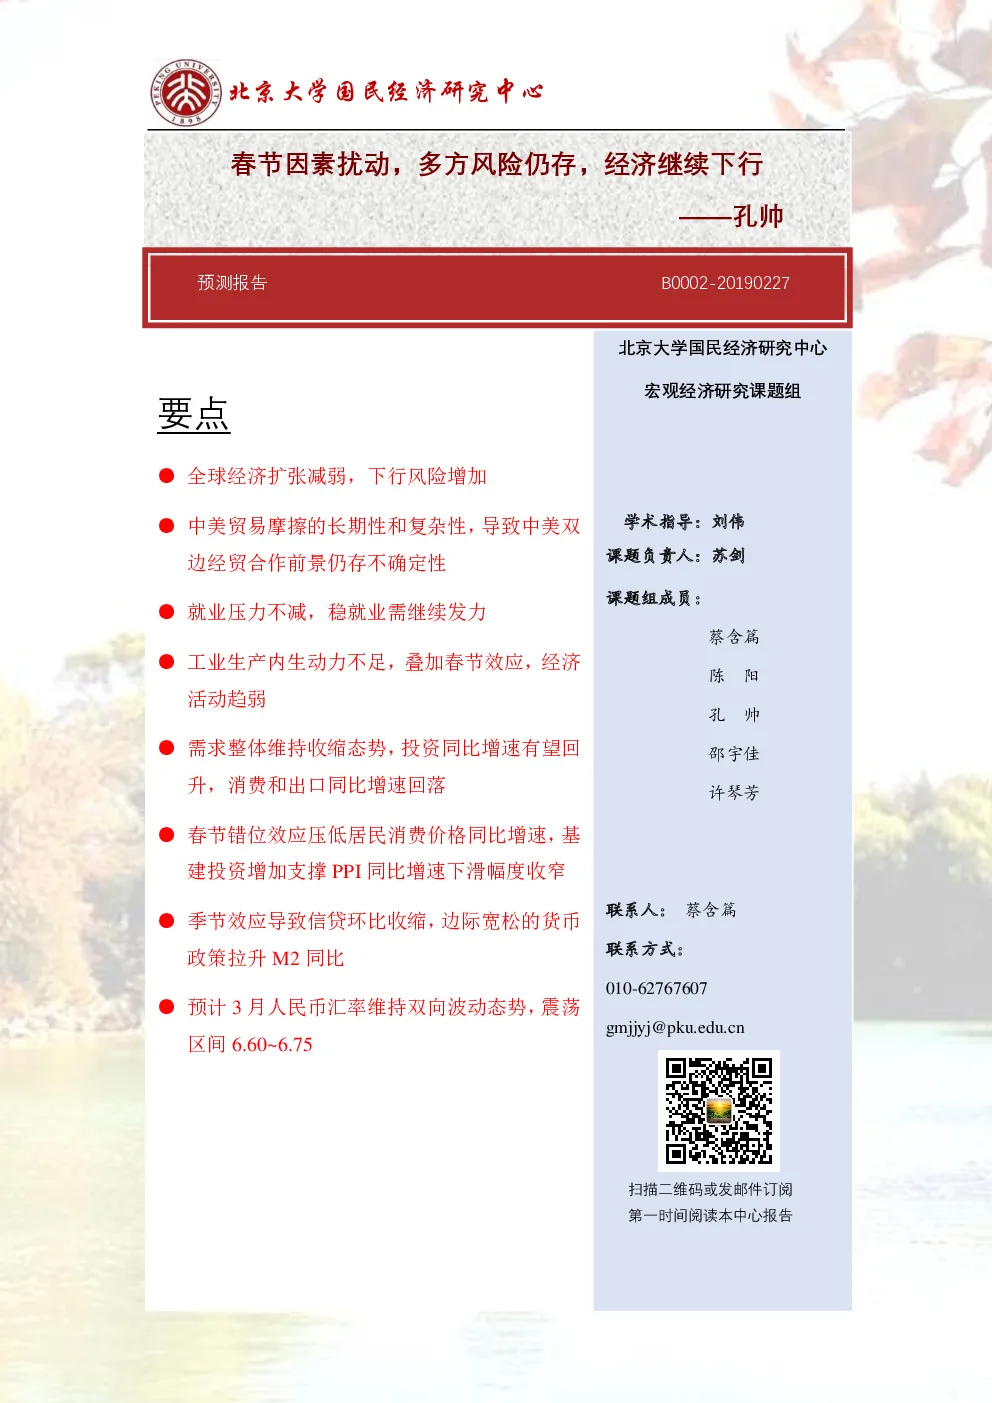
Task: Click the 联系人：蔡含篇 line
Action: pos(671,910)
